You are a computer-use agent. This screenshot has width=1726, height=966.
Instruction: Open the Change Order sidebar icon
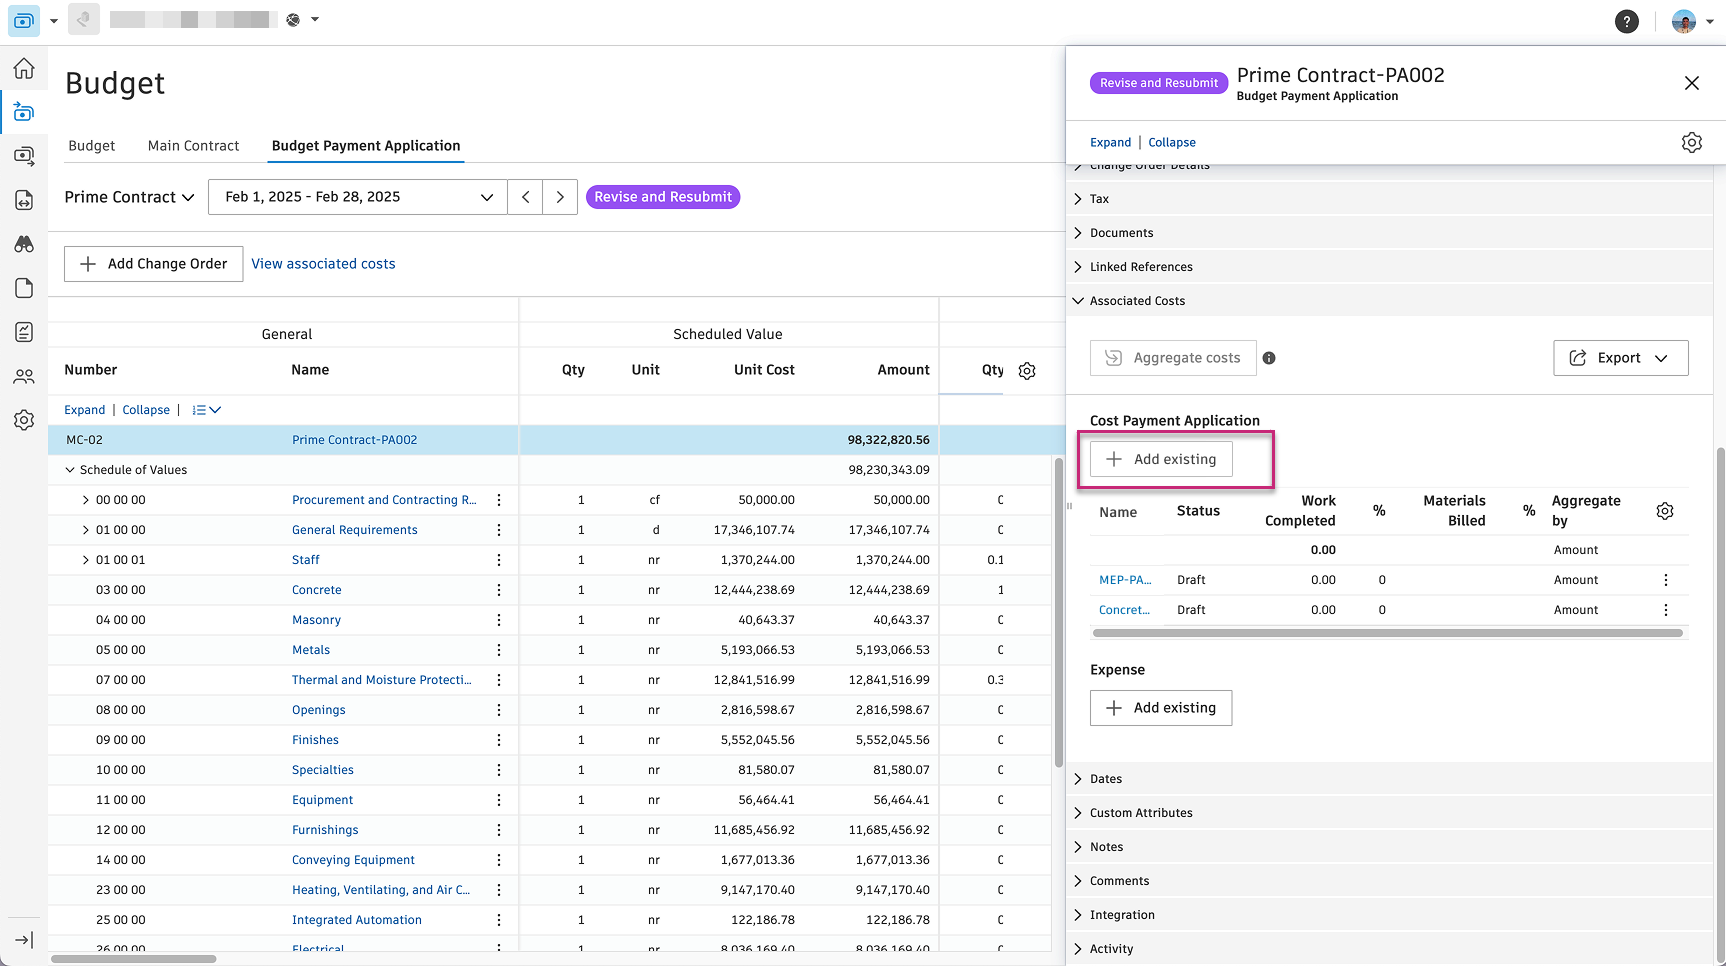coord(24,200)
